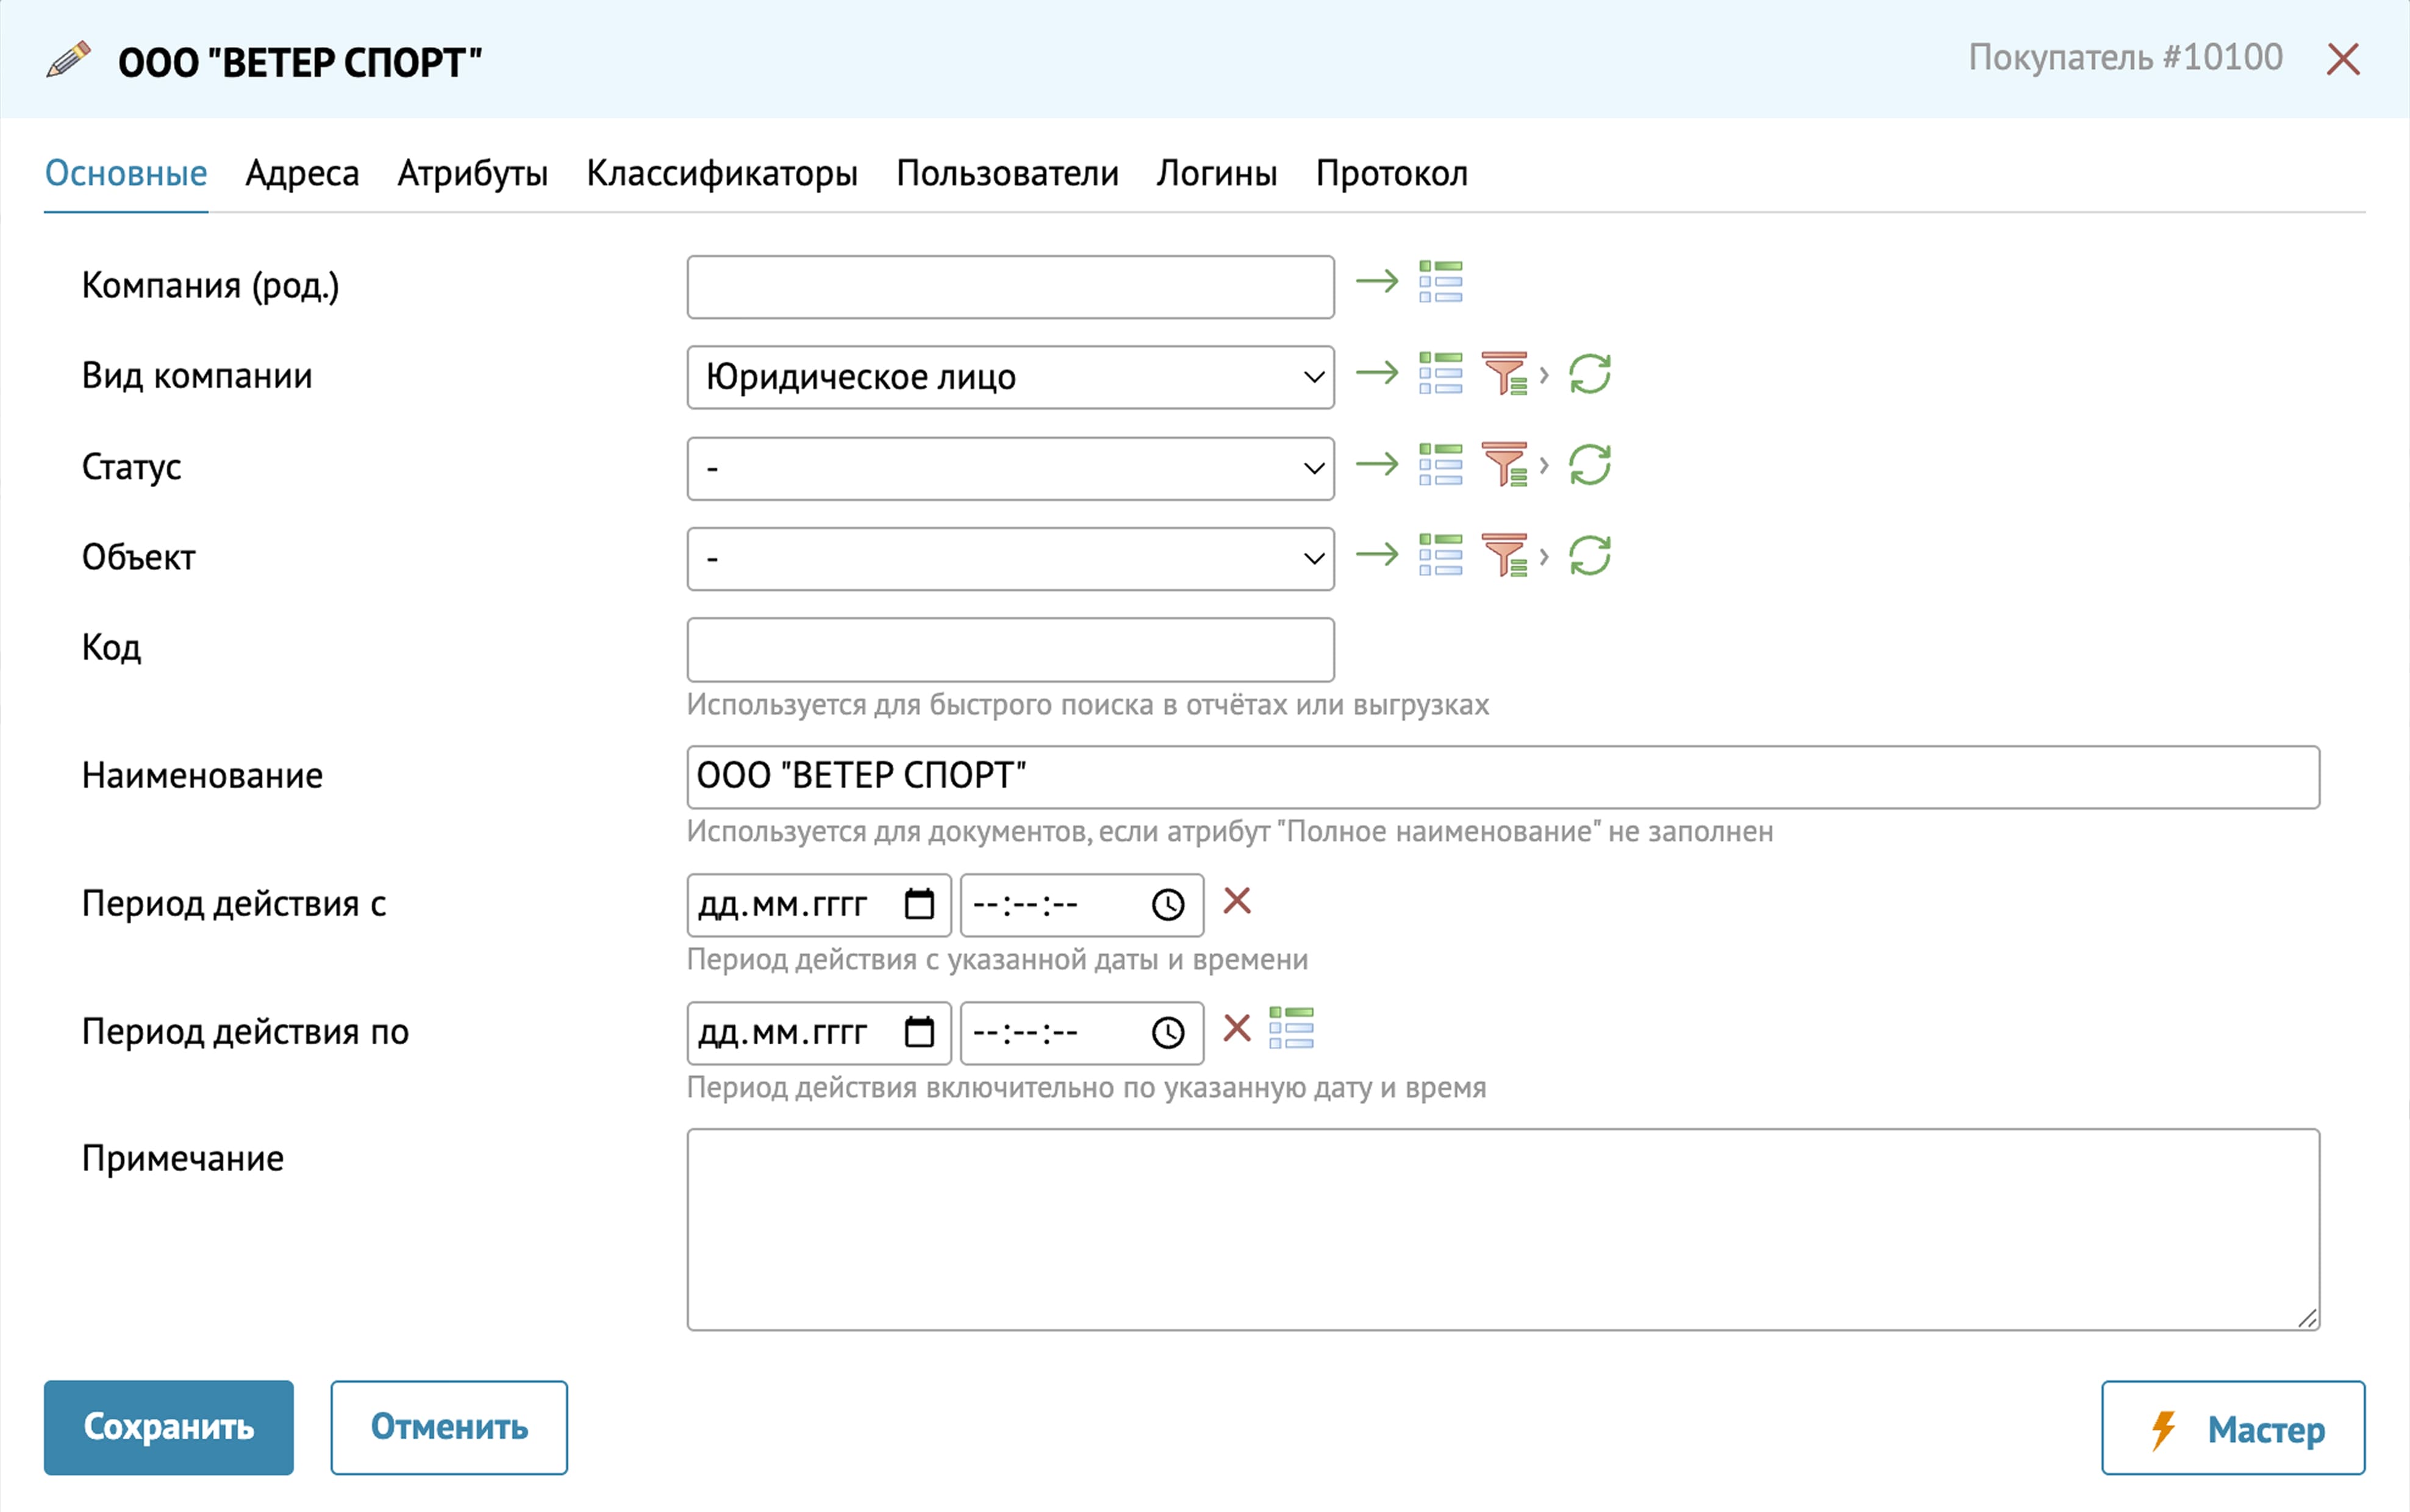Viewport: 2410px width, 1512px height.
Task: Open the calendar picker for Период действия с
Action: [919, 905]
